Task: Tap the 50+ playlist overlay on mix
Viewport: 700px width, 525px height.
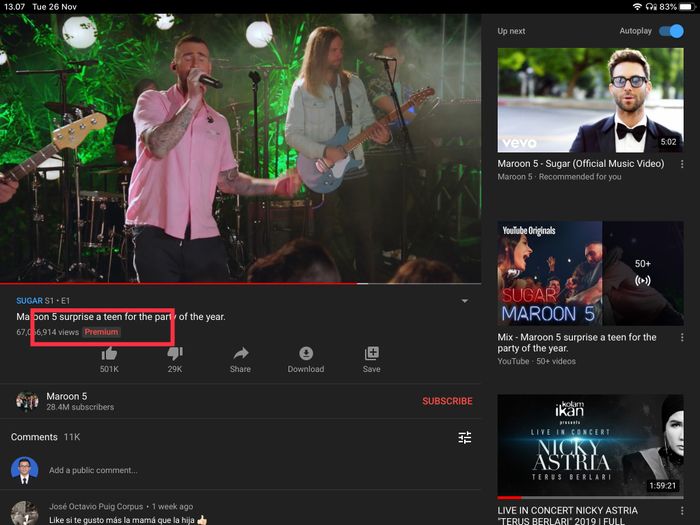Action: [643, 273]
